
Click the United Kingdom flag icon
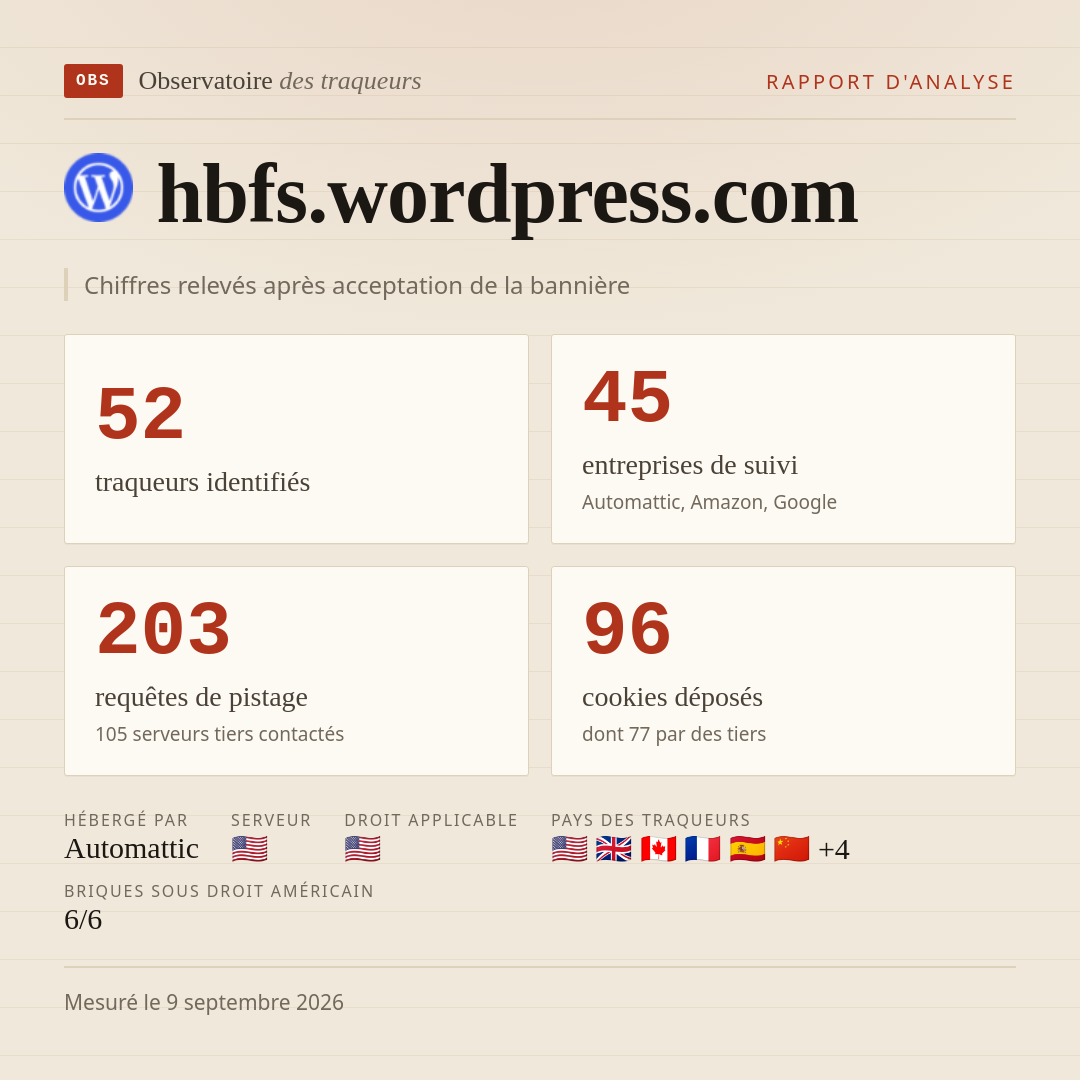[614, 849]
